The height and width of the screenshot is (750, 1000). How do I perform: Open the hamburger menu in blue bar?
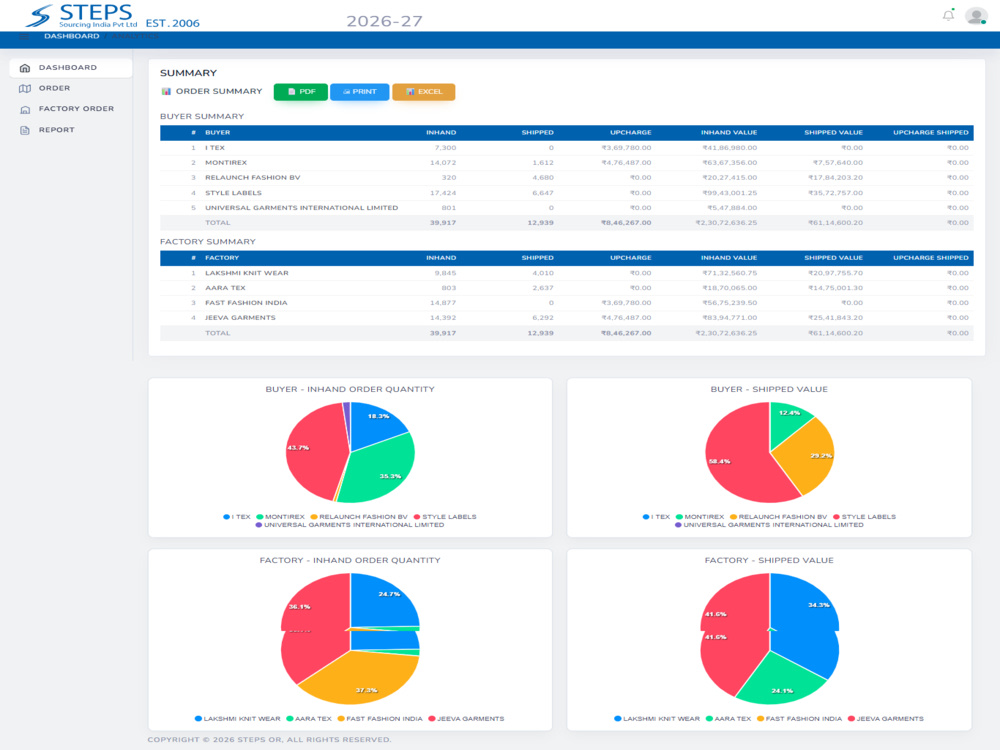[x=25, y=37]
